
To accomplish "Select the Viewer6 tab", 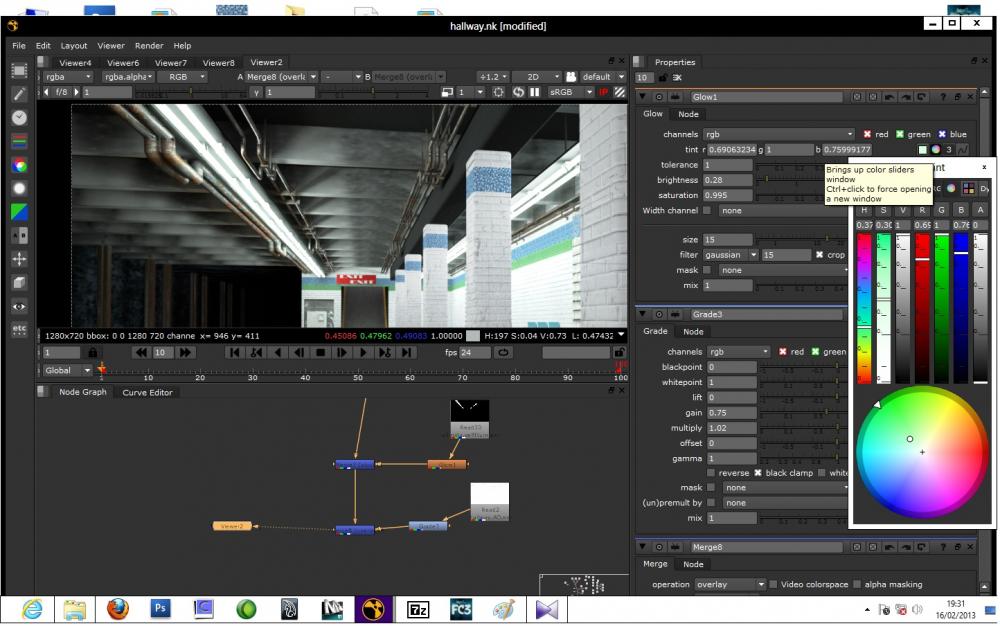I will [123, 63].
